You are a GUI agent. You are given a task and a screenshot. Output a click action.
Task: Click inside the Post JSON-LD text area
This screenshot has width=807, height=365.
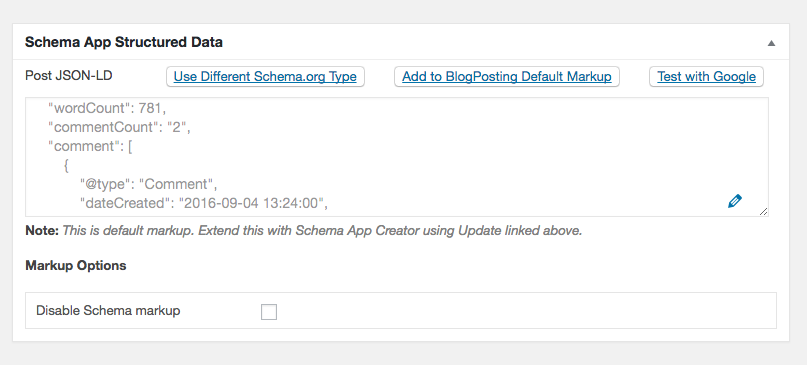click(x=397, y=157)
